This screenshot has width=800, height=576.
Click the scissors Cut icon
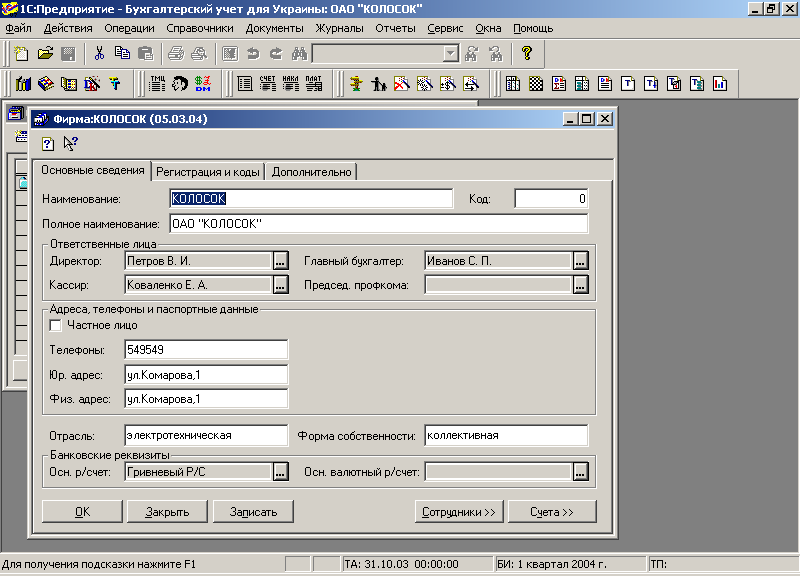point(99,53)
